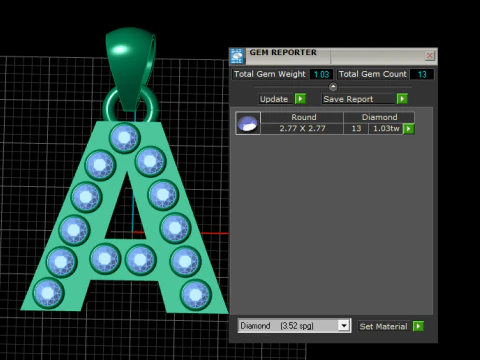Select the round gem thumbnail in report
Screen dimensions: 480x360
(x=248, y=123)
